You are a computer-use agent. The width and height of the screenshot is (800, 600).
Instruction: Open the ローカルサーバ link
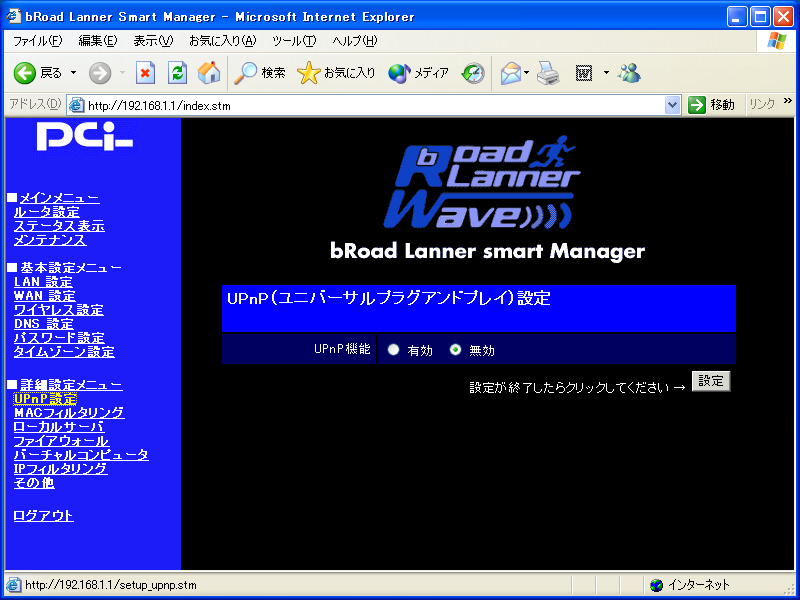coord(59,427)
